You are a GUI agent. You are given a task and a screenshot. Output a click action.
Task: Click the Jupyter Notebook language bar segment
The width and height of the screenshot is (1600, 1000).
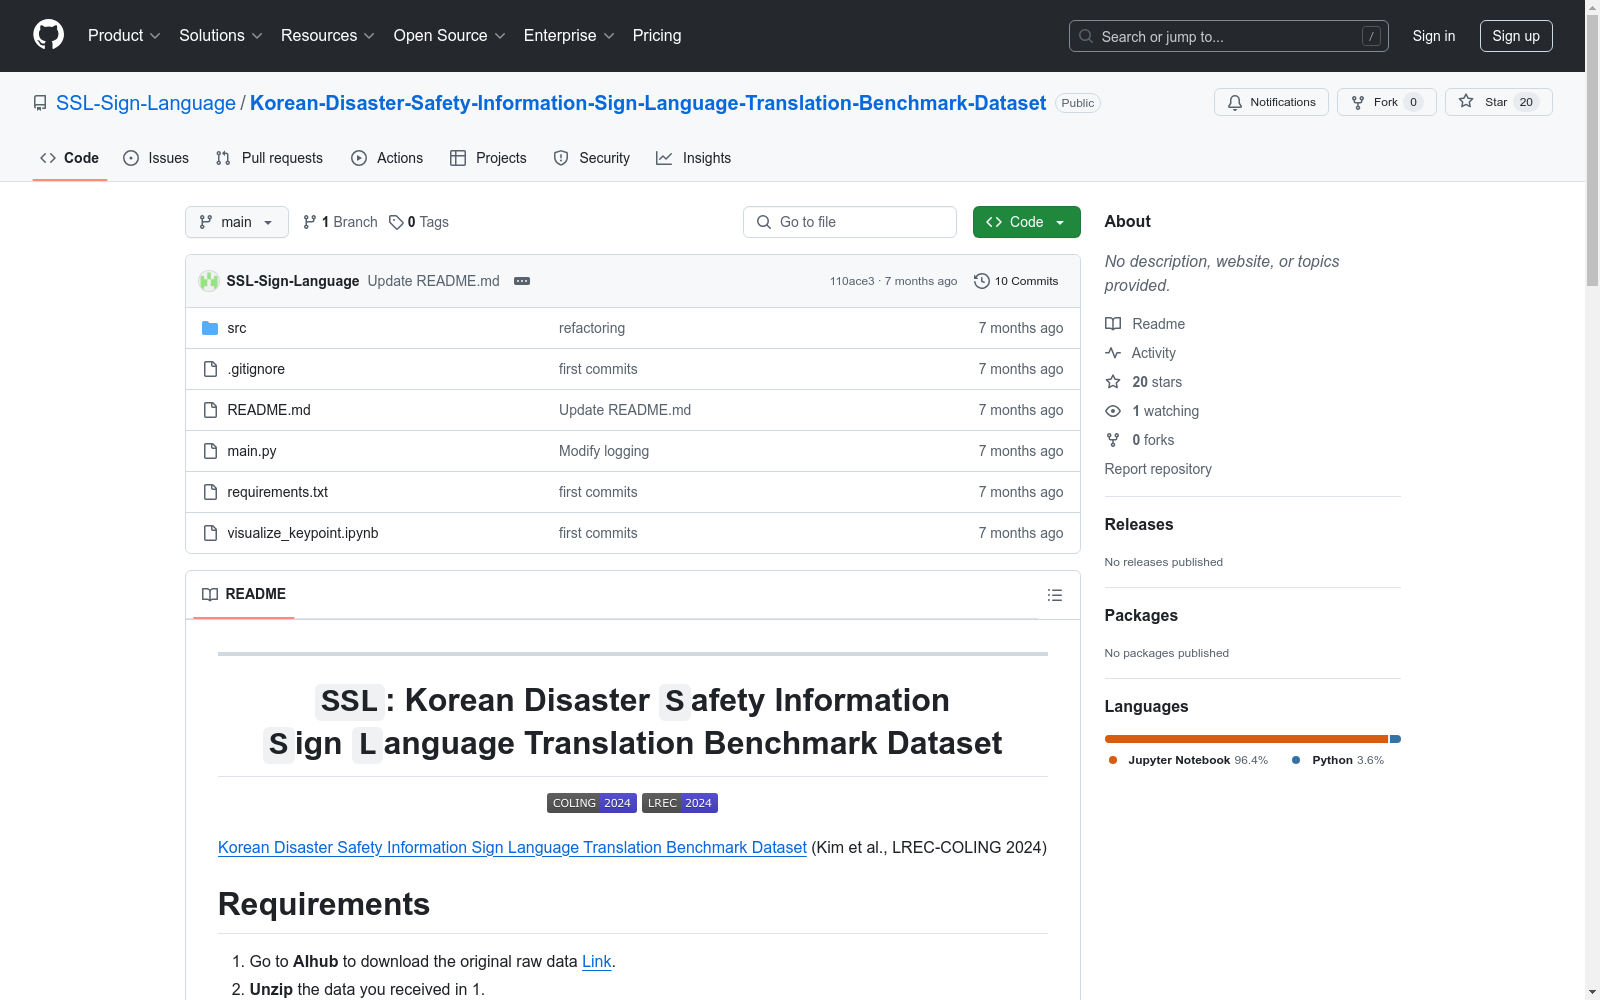pos(1246,739)
